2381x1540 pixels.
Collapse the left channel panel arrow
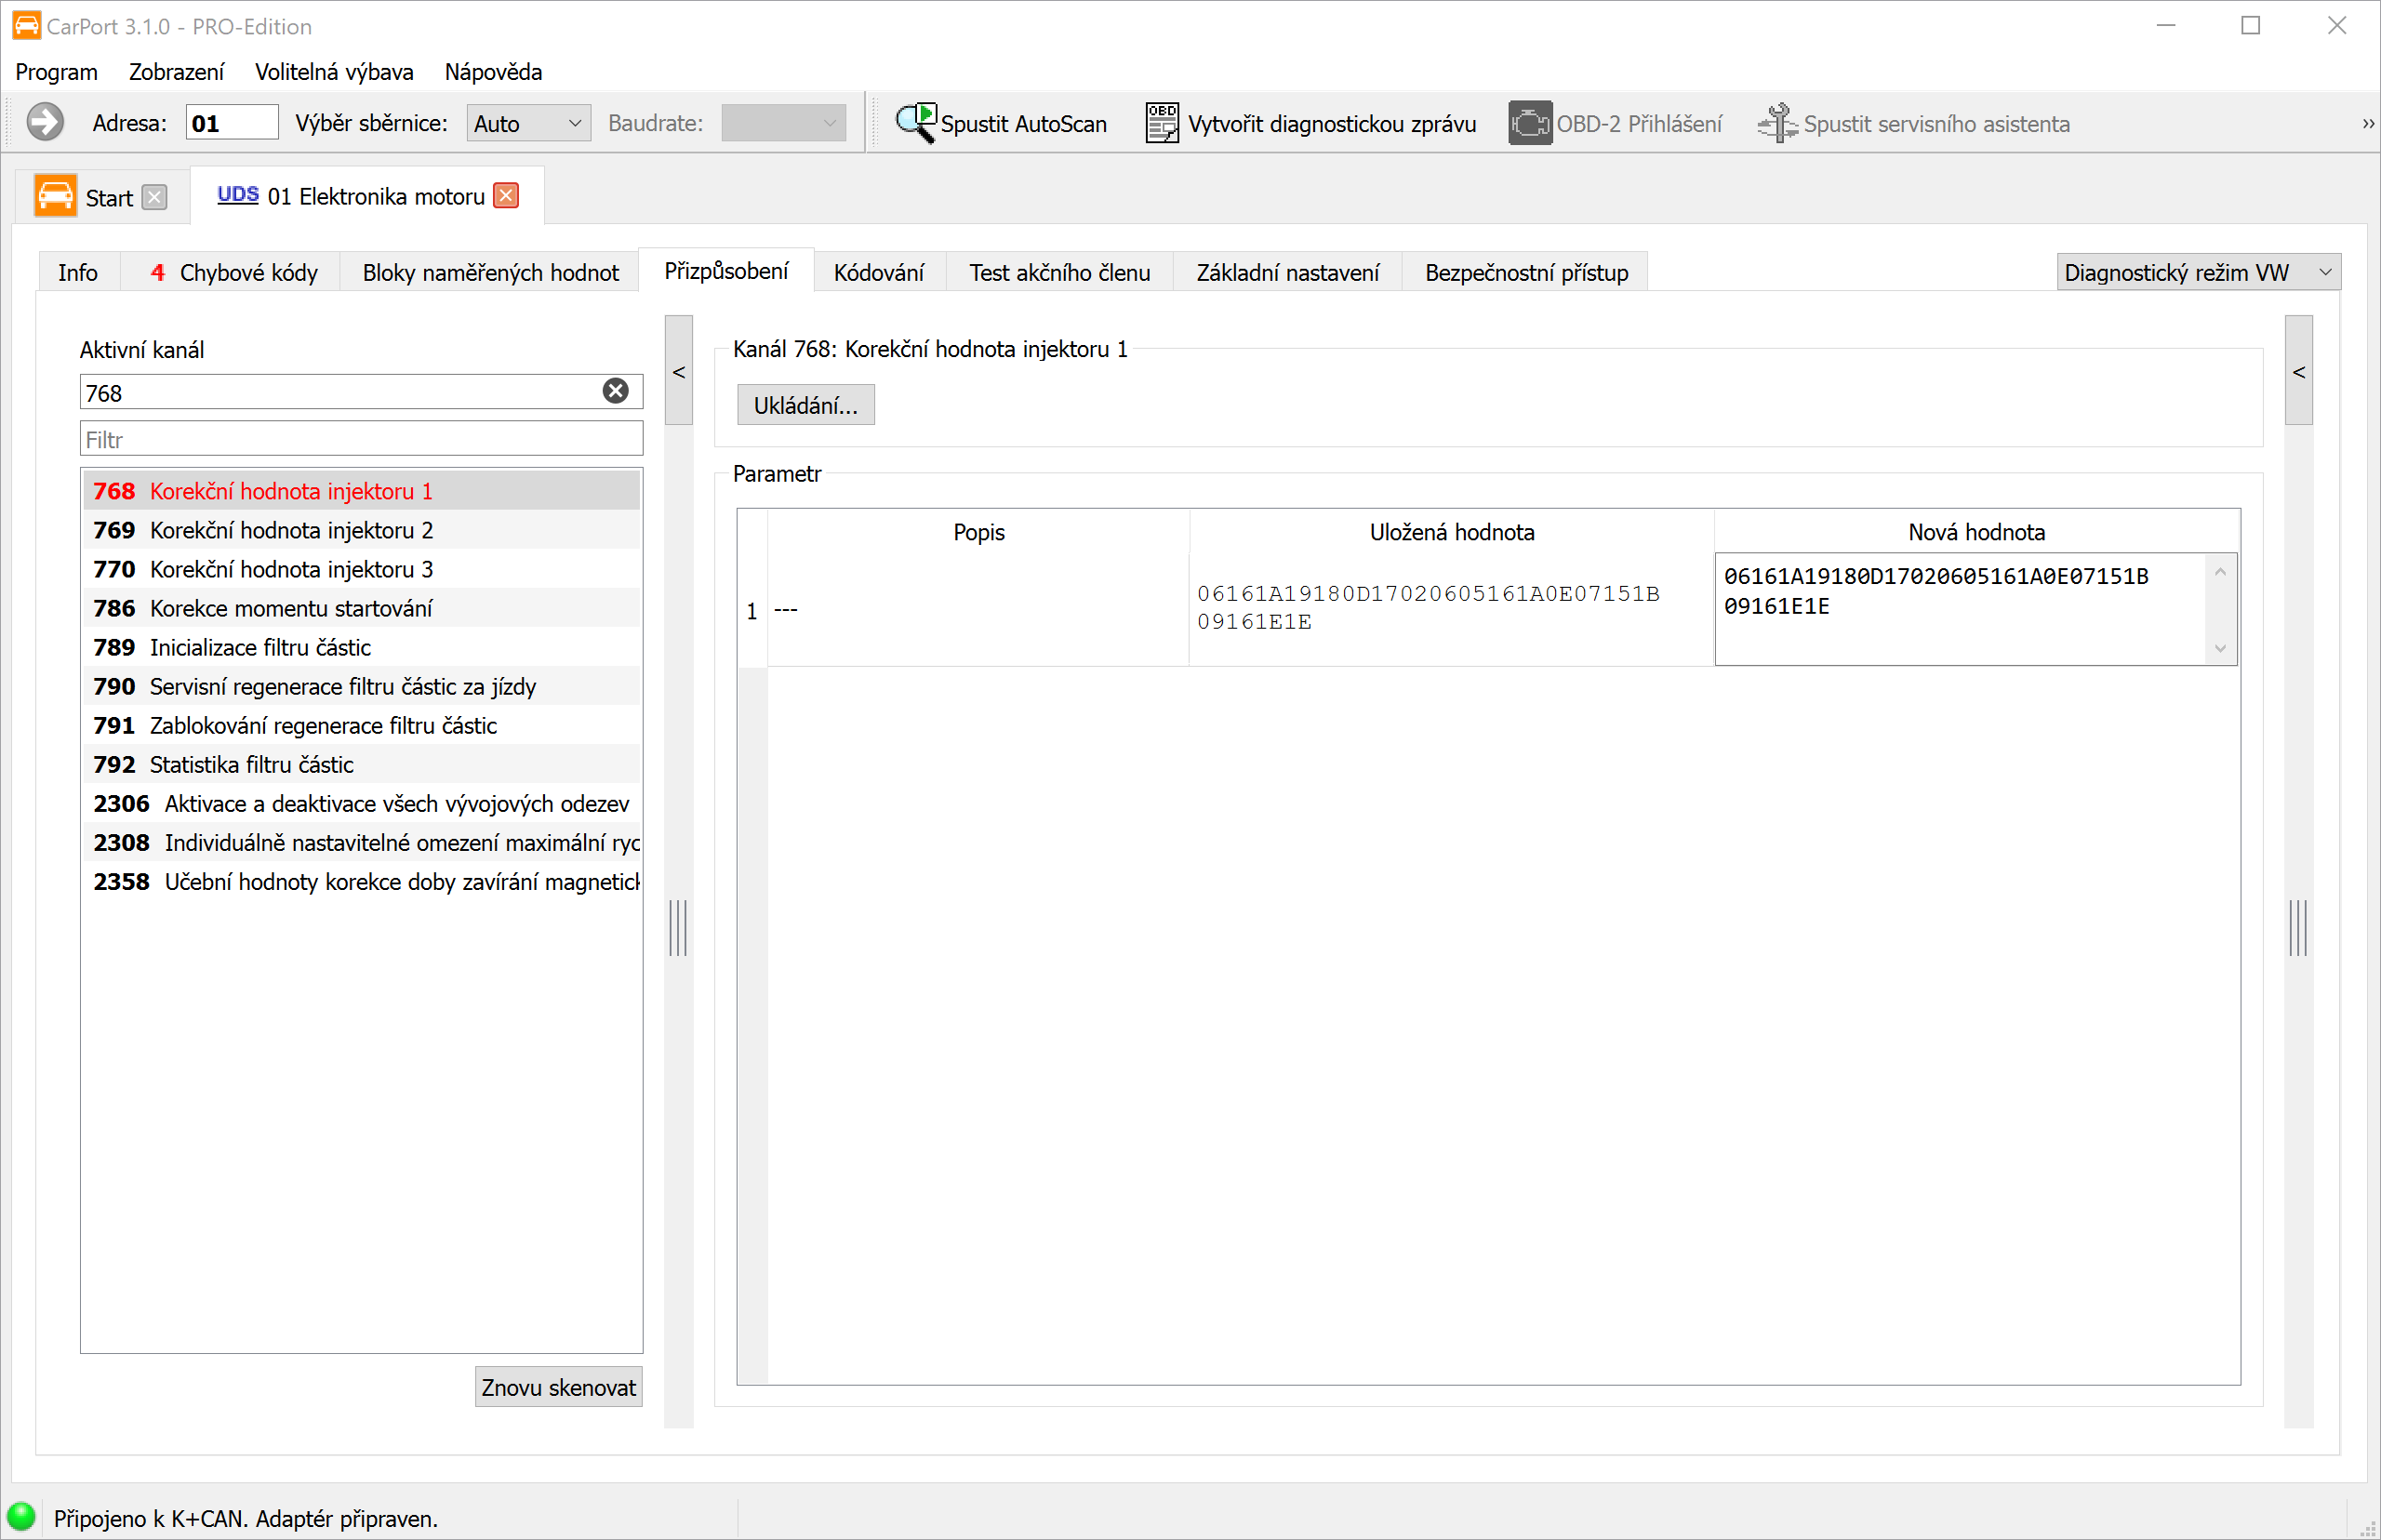tap(679, 371)
